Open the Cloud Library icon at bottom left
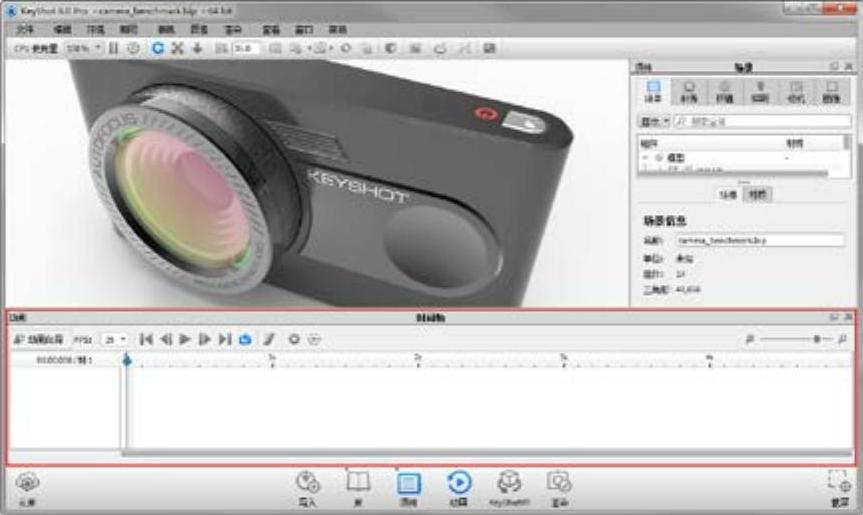 click(26, 487)
